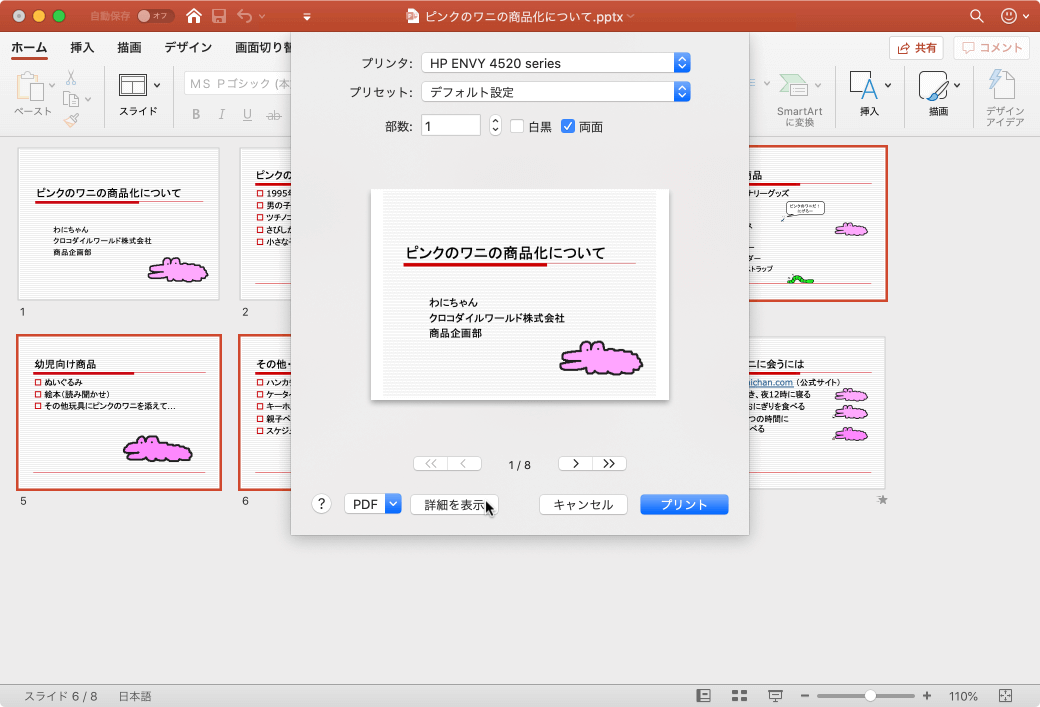Click the Cut scissors icon
The image size is (1040, 707).
point(71,78)
